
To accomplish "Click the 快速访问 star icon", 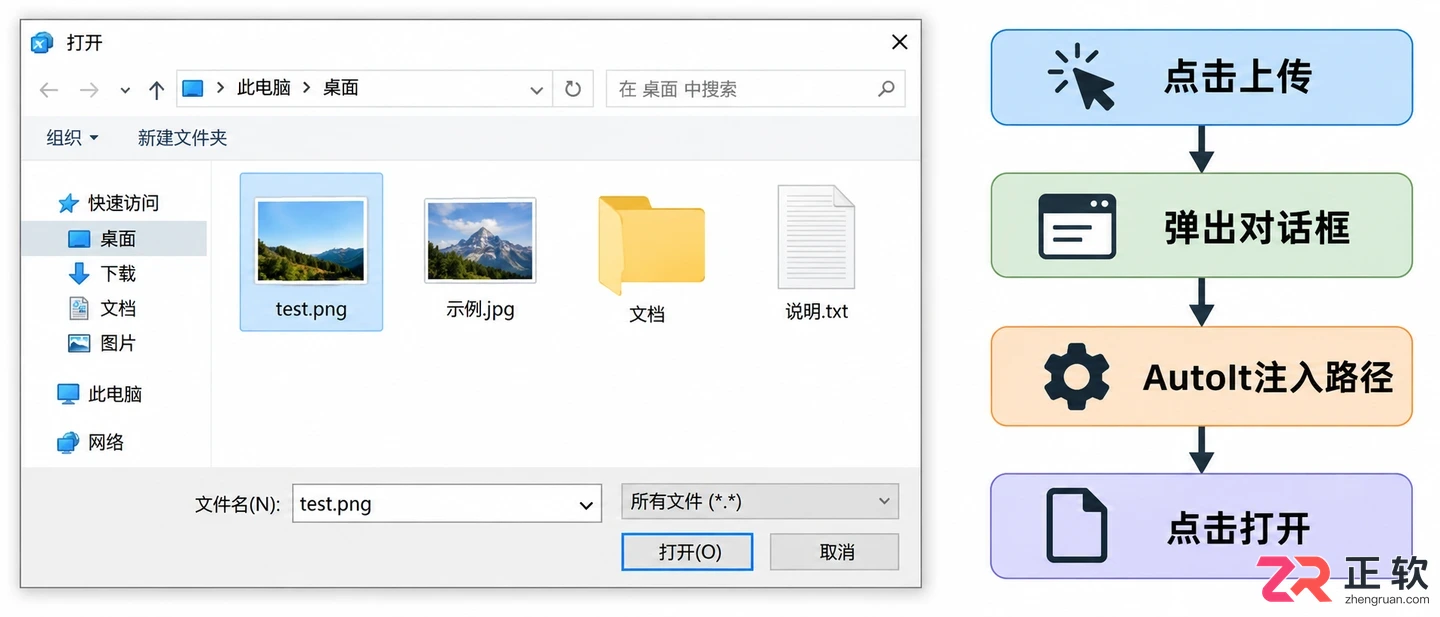I will (x=68, y=204).
